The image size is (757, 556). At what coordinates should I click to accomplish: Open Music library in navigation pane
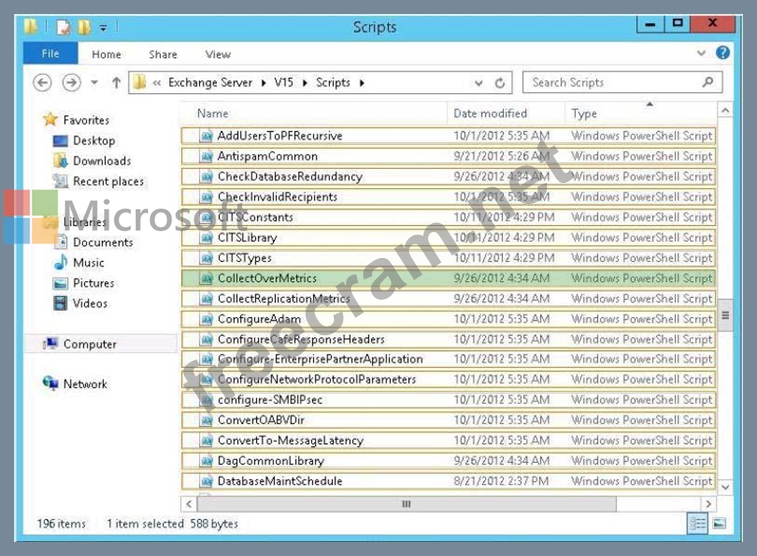pyautogui.click(x=88, y=263)
